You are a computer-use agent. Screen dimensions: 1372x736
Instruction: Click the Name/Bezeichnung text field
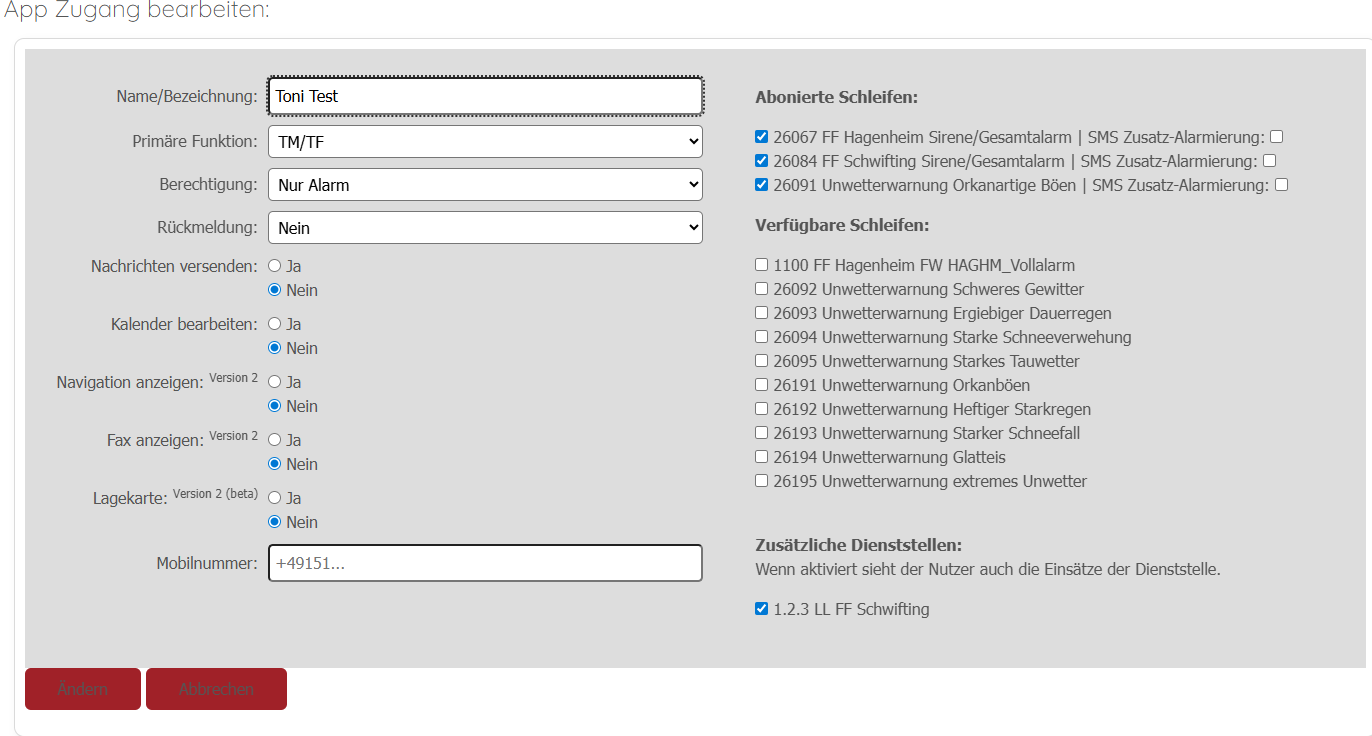485,96
